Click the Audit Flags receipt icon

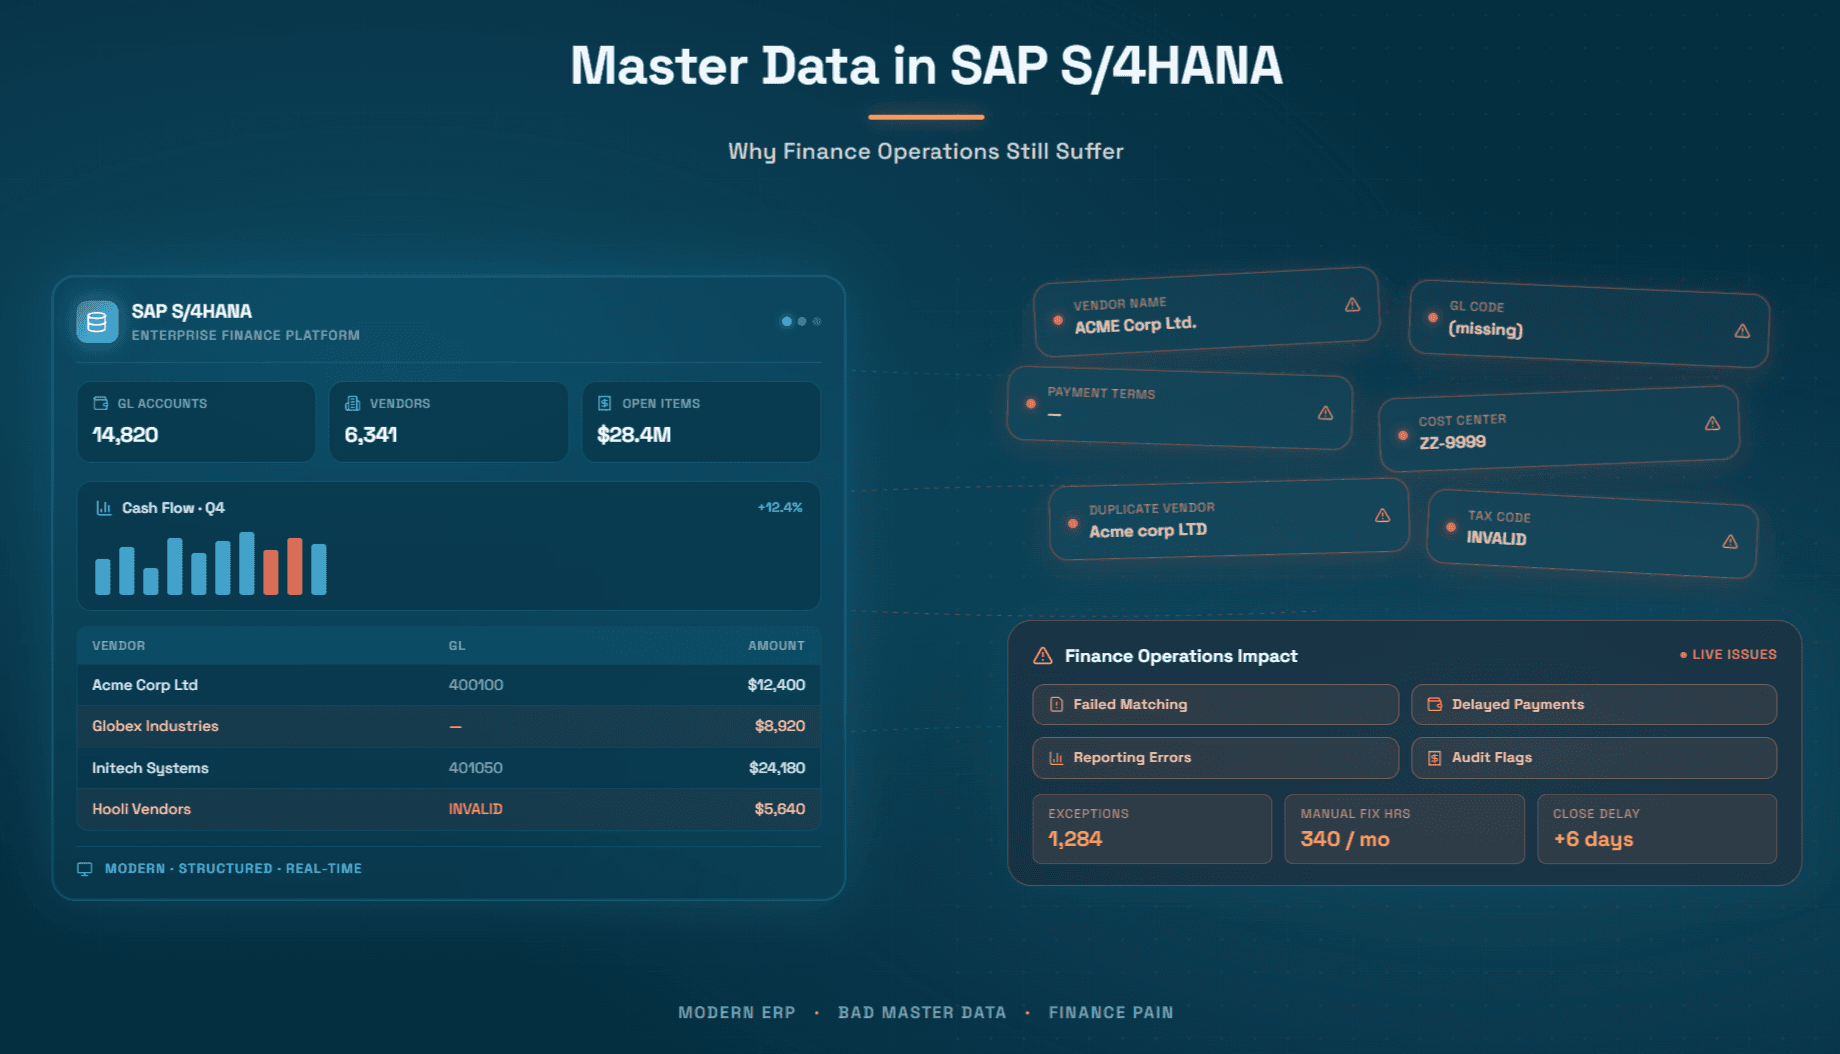click(x=1434, y=758)
